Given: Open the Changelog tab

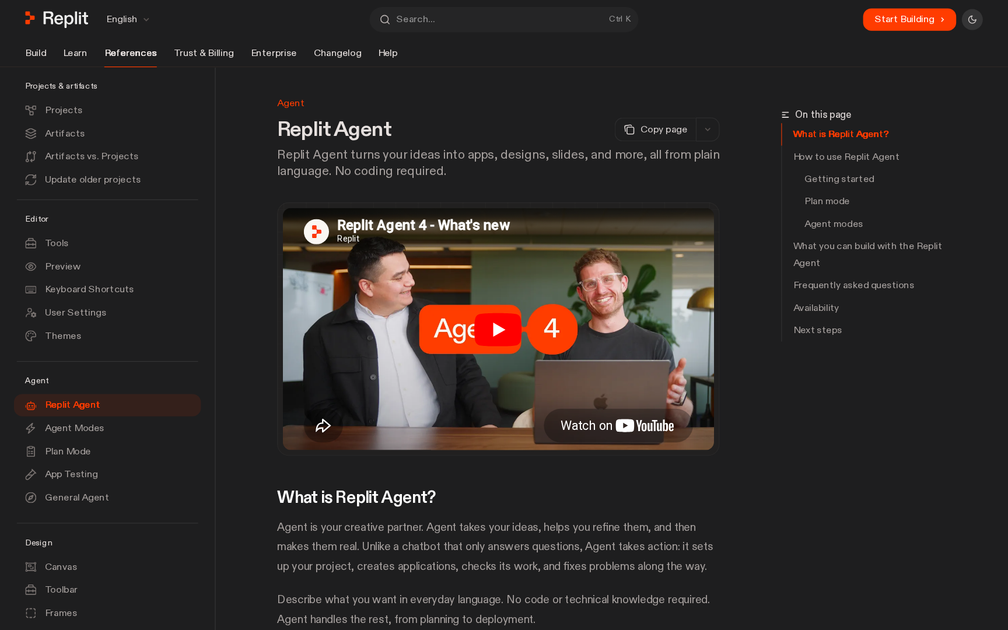Looking at the screenshot, I should point(338,53).
